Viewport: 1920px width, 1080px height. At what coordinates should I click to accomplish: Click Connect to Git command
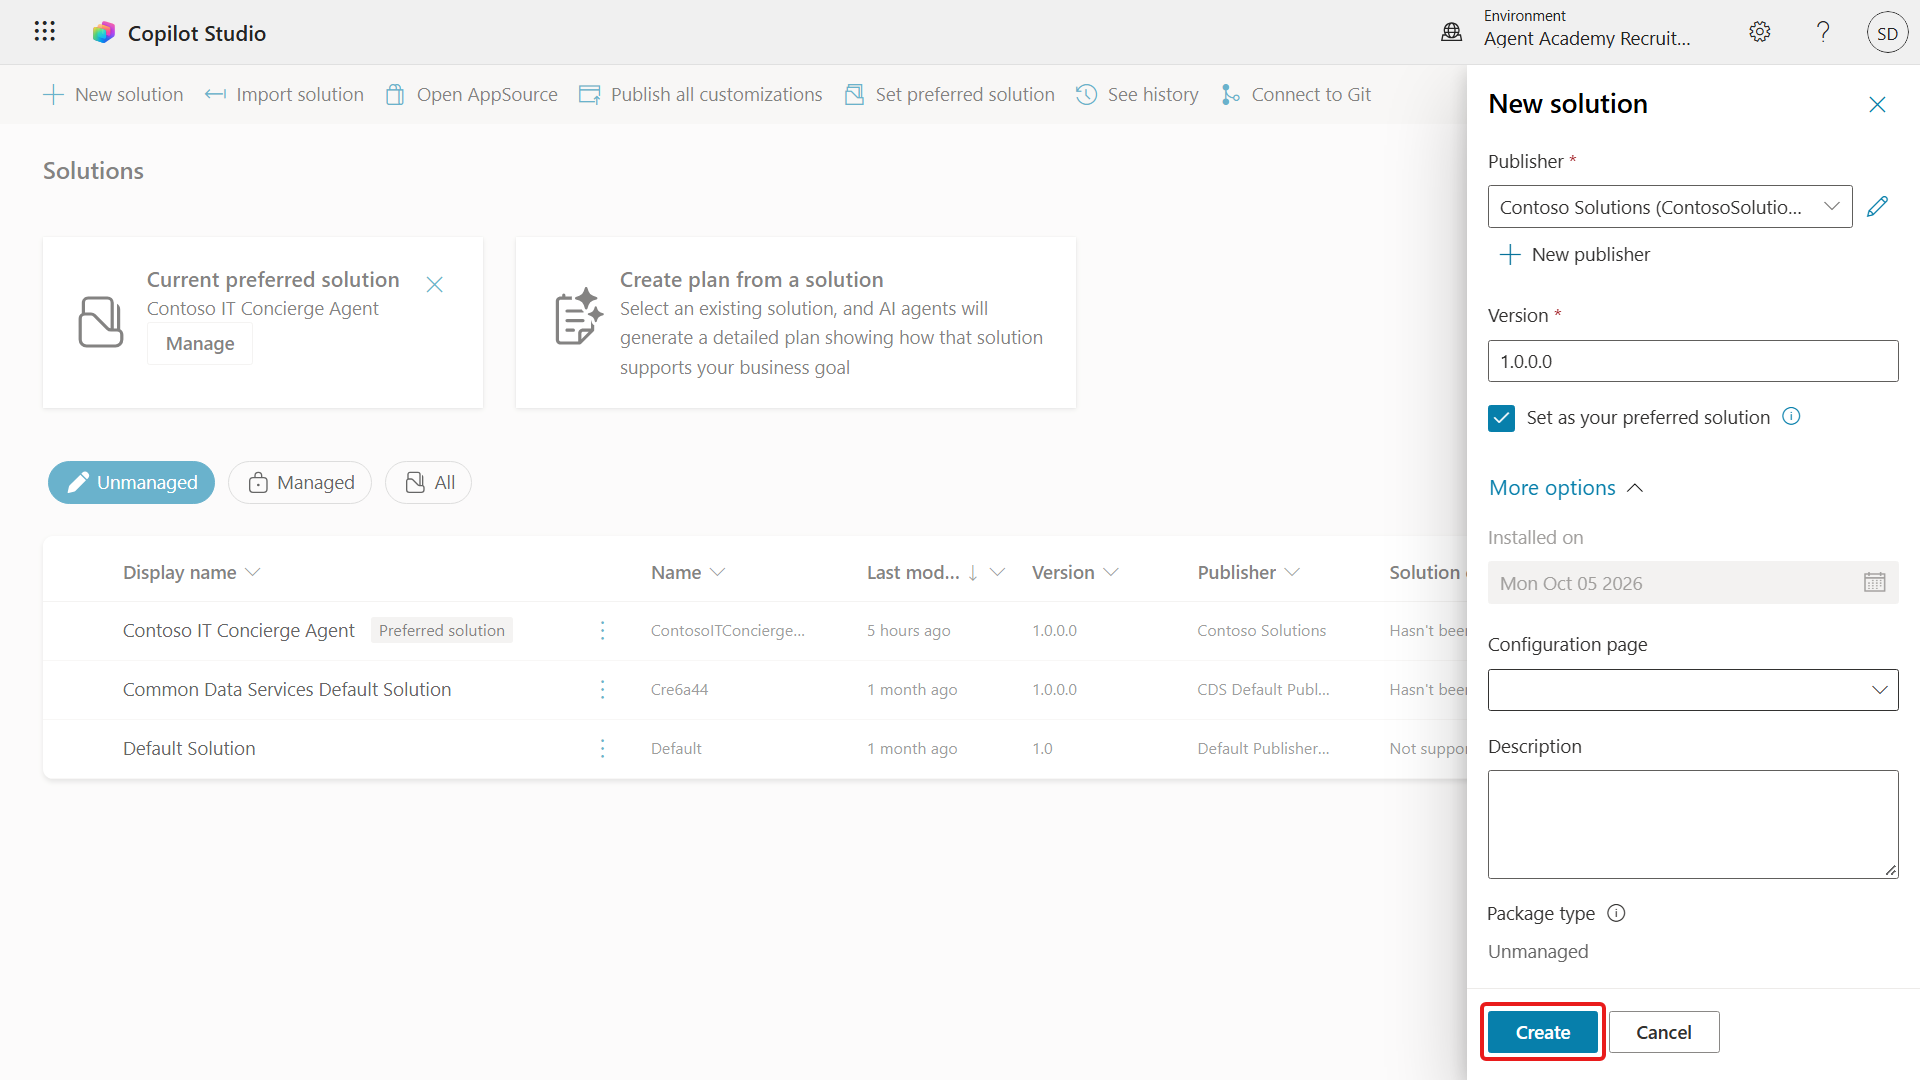click(1295, 94)
